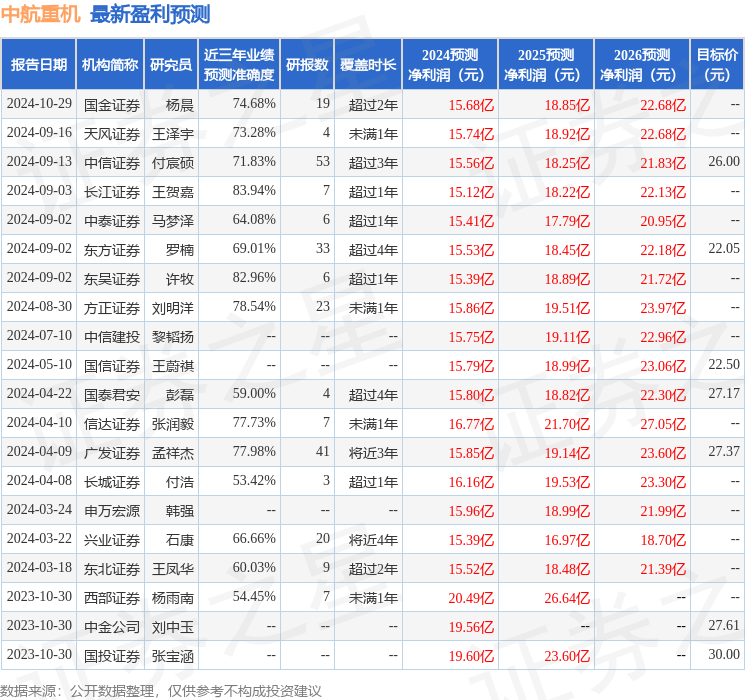This screenshot has width=745, height=700.
Task: Click target price 26.00
Action: pos(724,162)
